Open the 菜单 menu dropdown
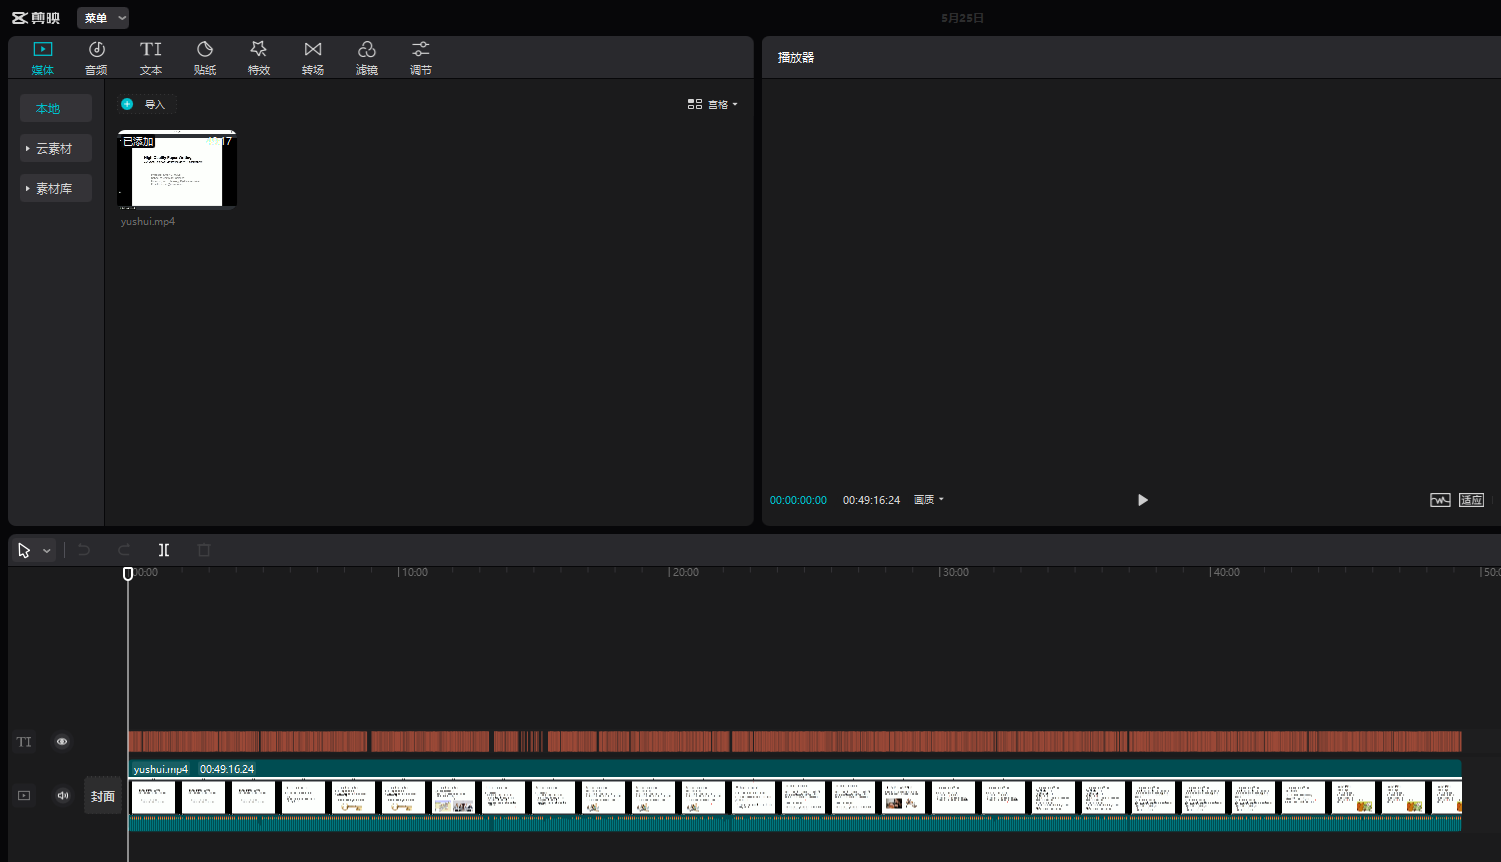 click(103, 18)
